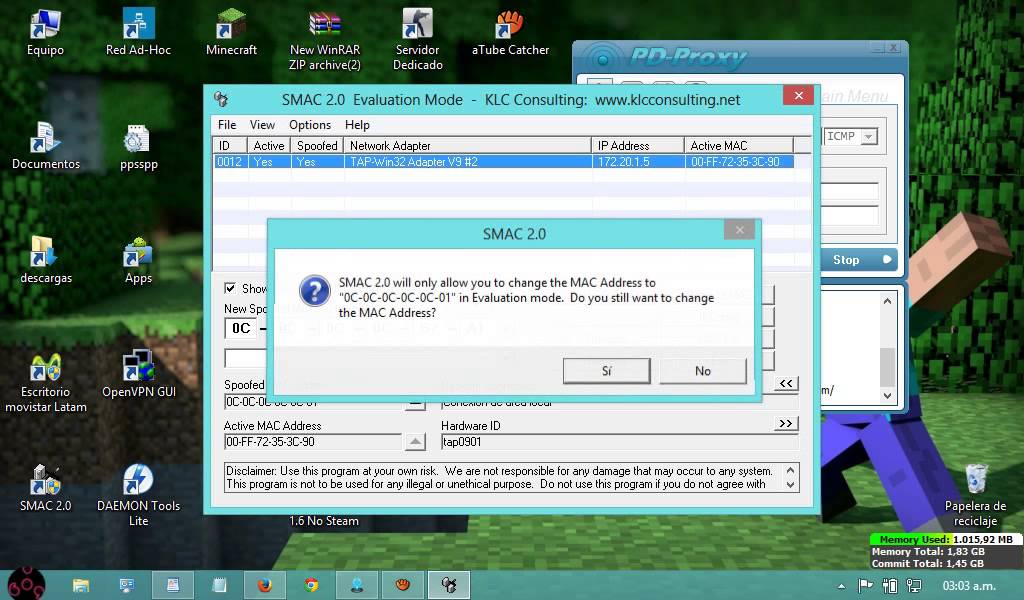Select the TAP-Win32 Adapter V9 #2 row
The height and width of the screenshot is (600, 1024).
[503, 161]
